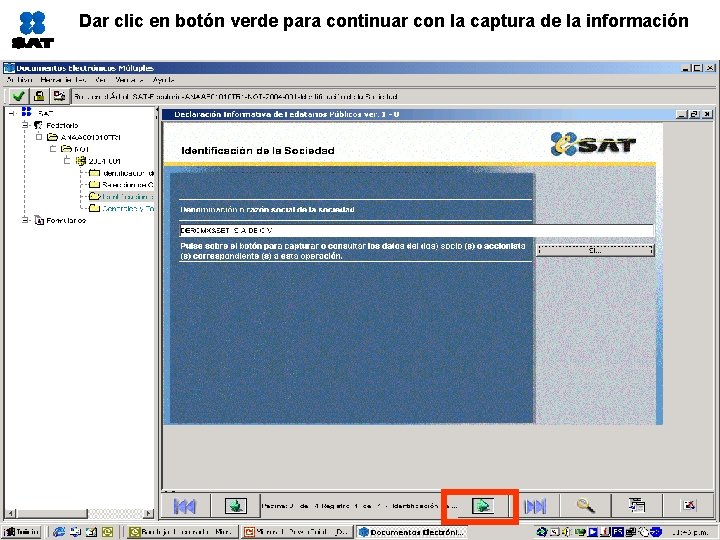Image resolution: width=720 pixels, height=540 pixels.
Task: Expand the Formularios tree node
Action: (x=26, y=220)
